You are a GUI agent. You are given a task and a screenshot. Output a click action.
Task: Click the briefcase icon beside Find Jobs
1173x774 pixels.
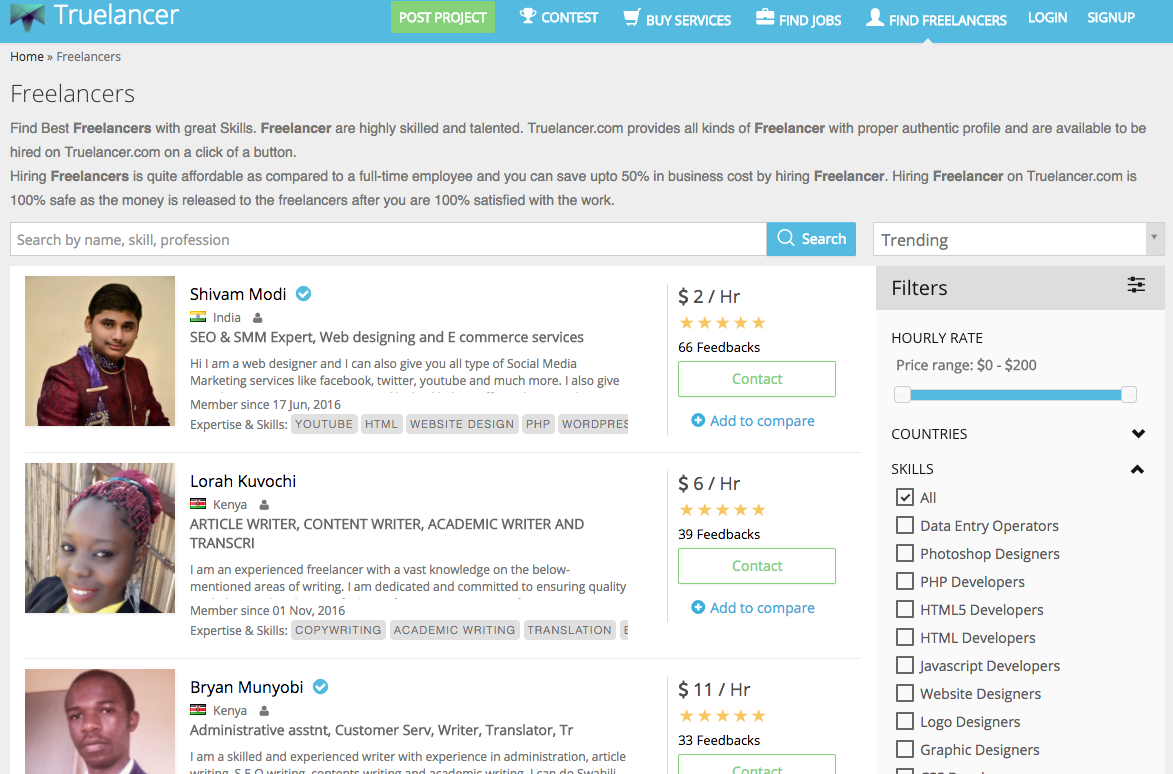tap(765, 16)
